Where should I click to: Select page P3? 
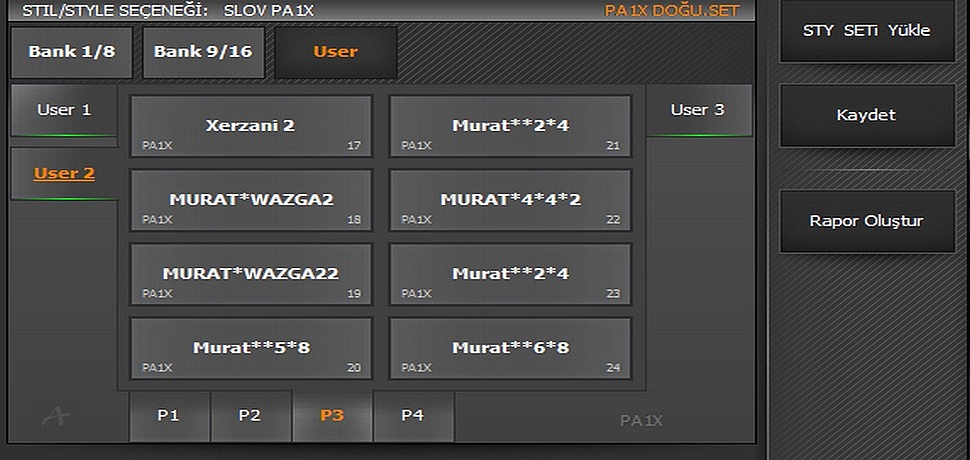332,416
